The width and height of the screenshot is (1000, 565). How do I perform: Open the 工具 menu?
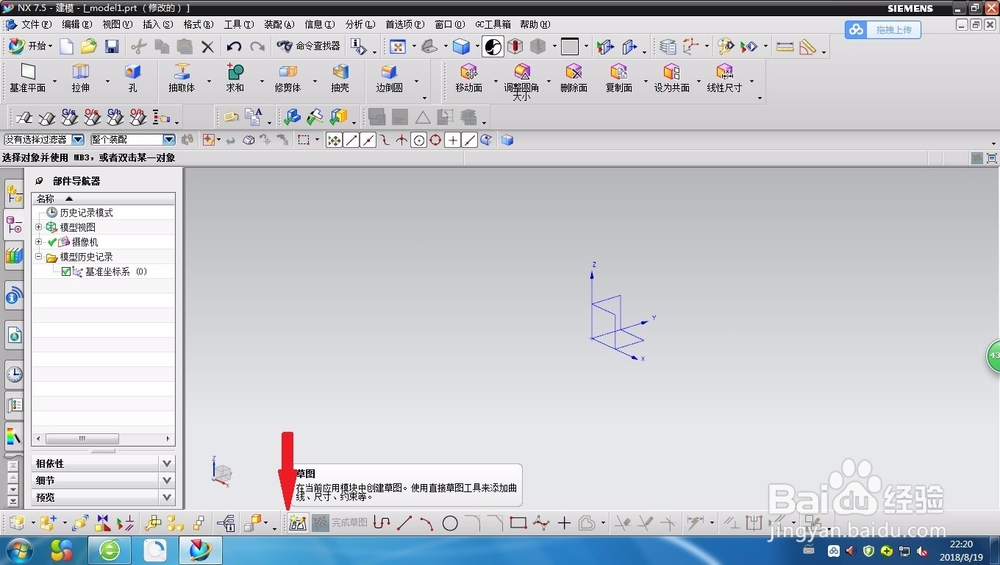239,24
